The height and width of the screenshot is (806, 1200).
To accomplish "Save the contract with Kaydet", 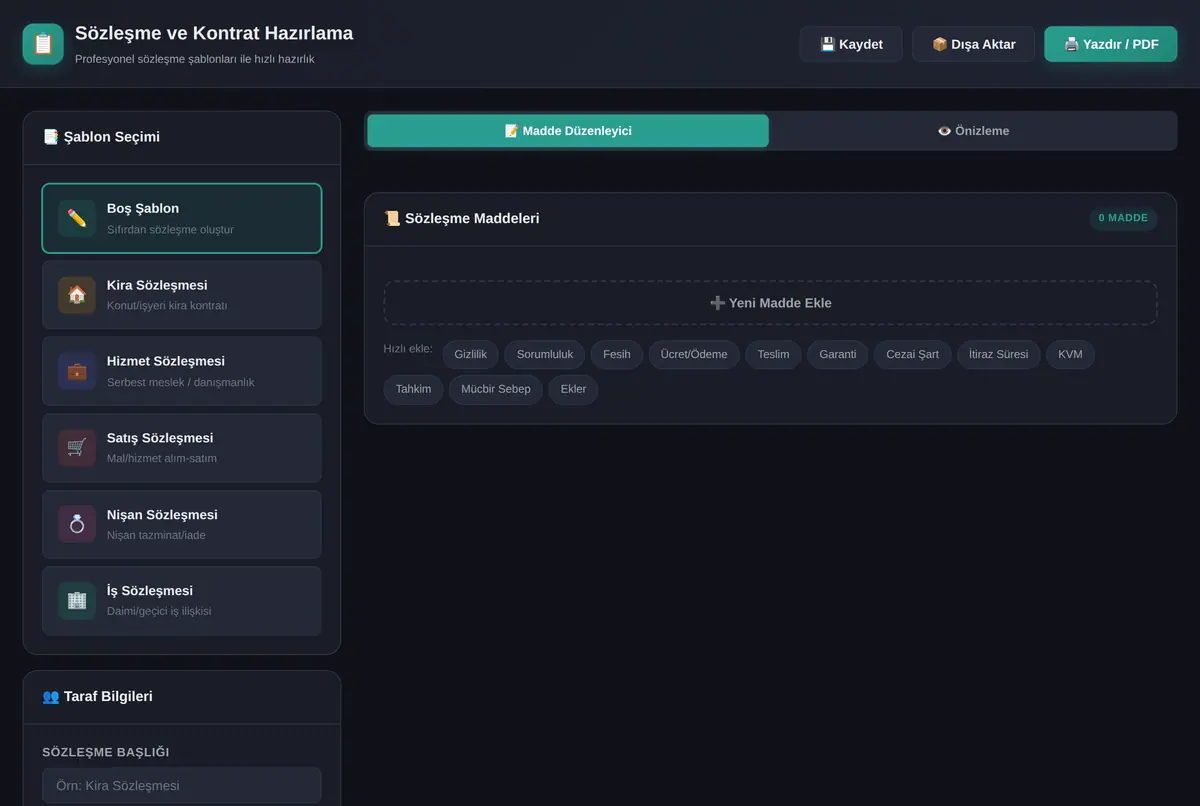I will click(851, 44).
